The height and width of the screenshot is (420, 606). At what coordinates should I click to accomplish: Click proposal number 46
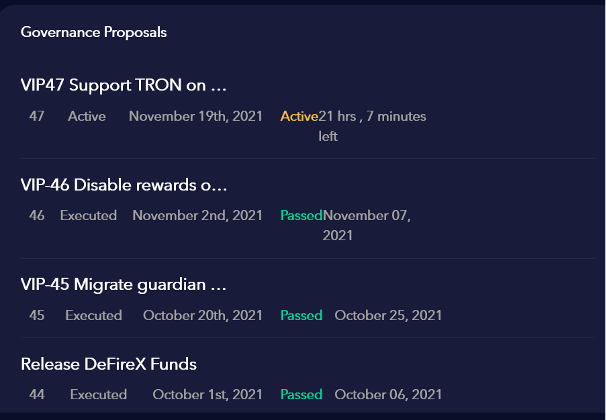[37, 215]
